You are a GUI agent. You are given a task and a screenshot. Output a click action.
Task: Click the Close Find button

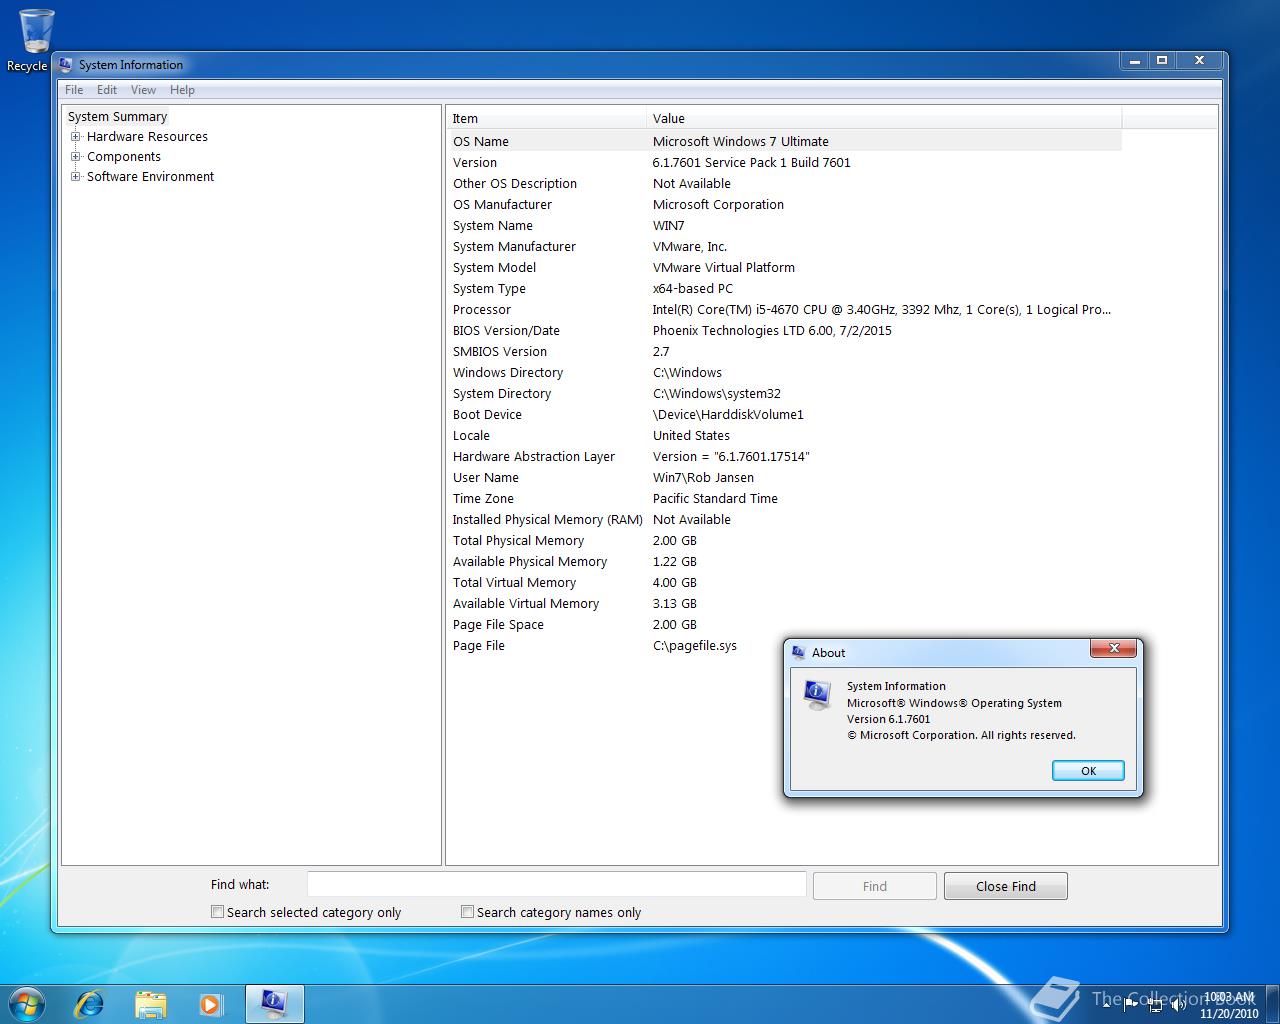(x=1005, y=886)
